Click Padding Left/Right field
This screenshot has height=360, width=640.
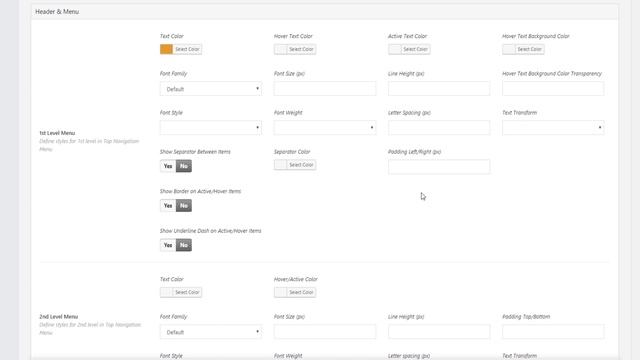(x=439, y=167)
